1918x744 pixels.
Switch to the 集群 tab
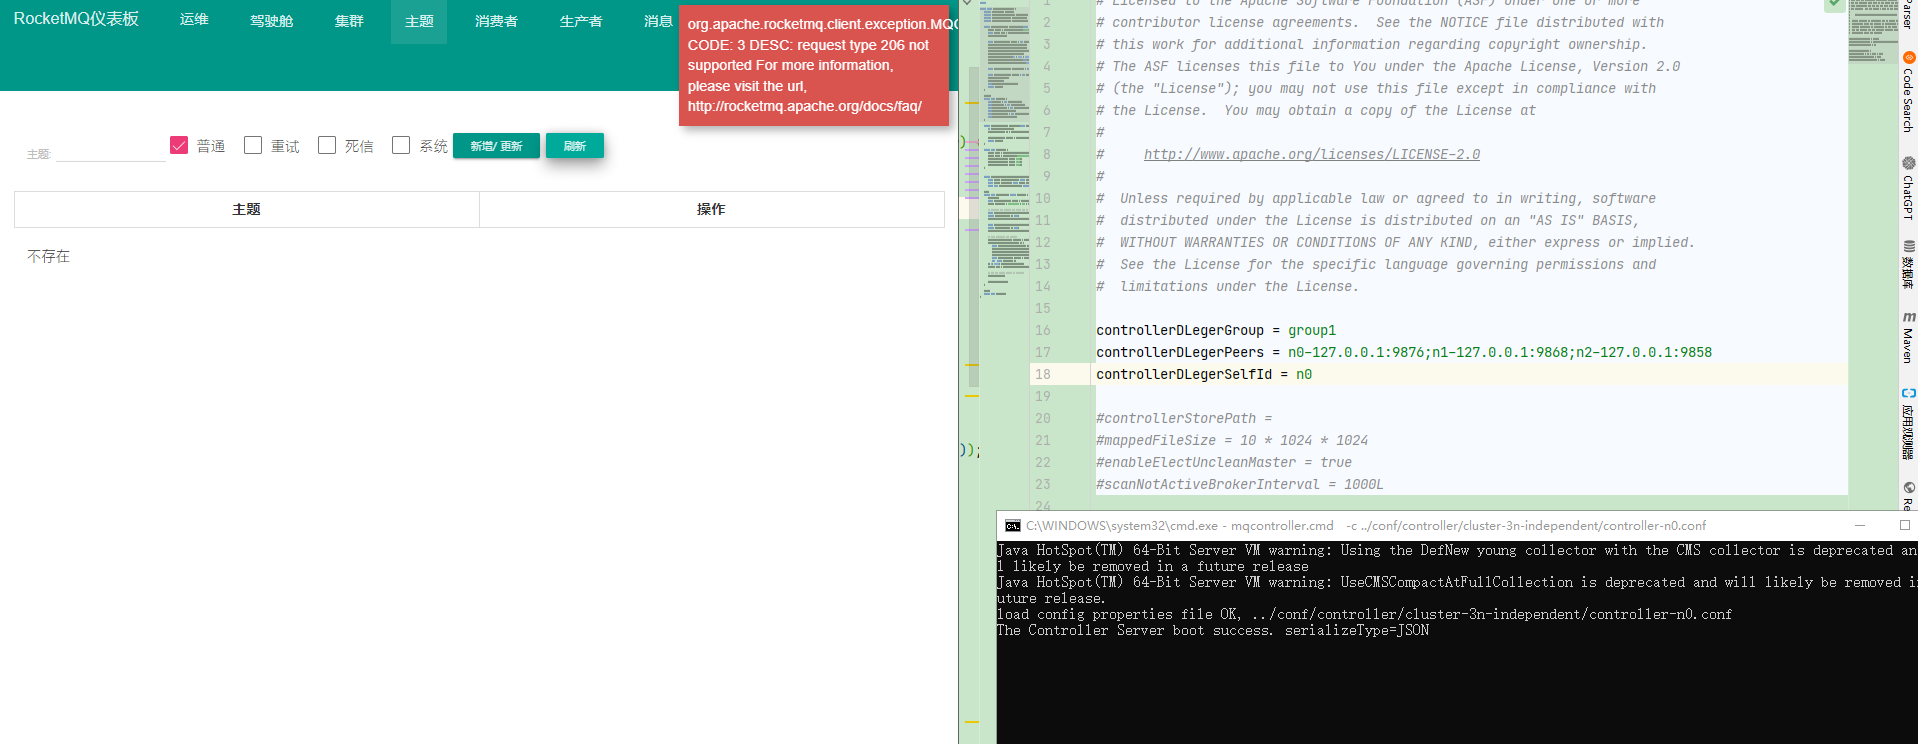pos(349,21)
